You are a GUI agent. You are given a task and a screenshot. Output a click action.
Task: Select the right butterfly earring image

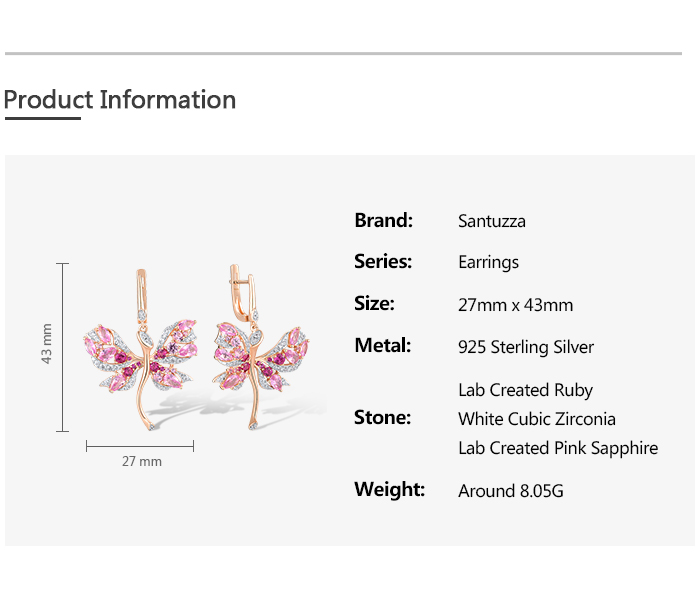tap(262, 350)
